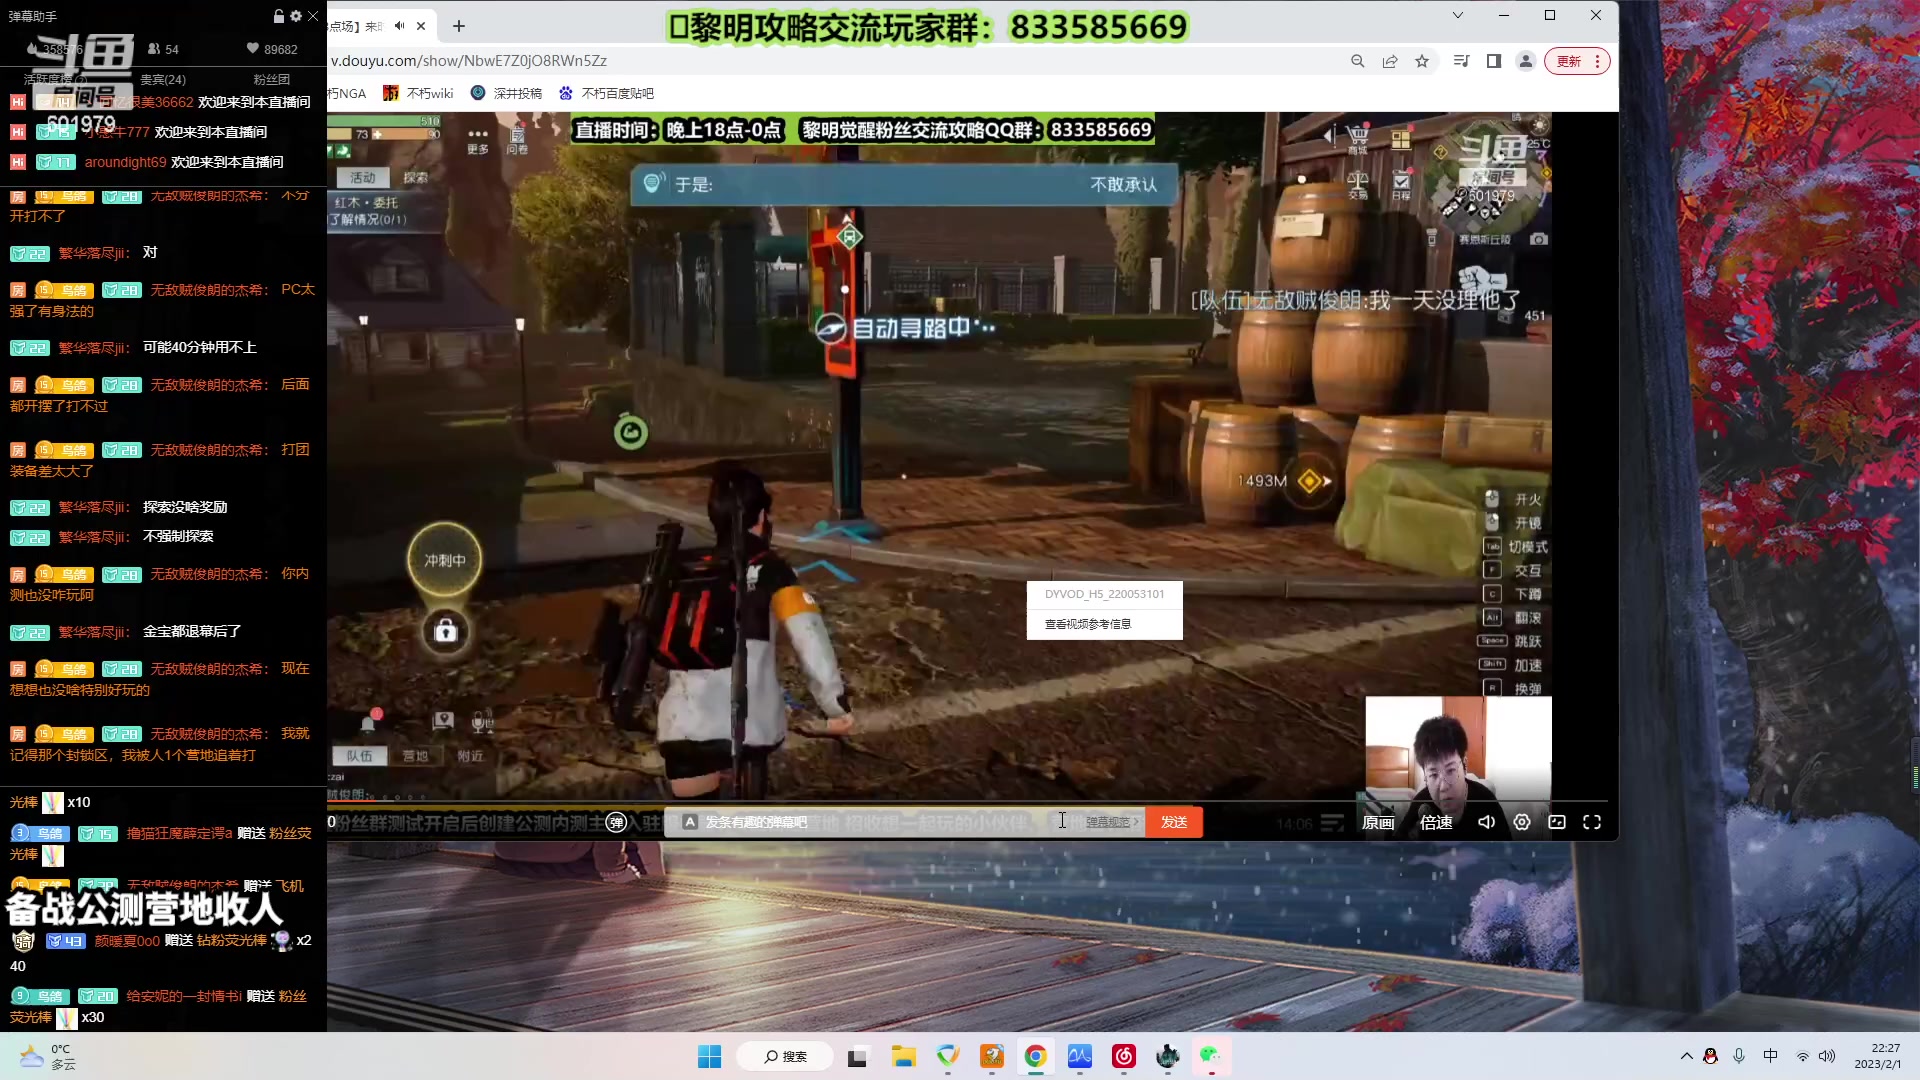This screenshot has width=1920, height=1080.
Task: Click the video progress bar
Action: coord(967,802)
